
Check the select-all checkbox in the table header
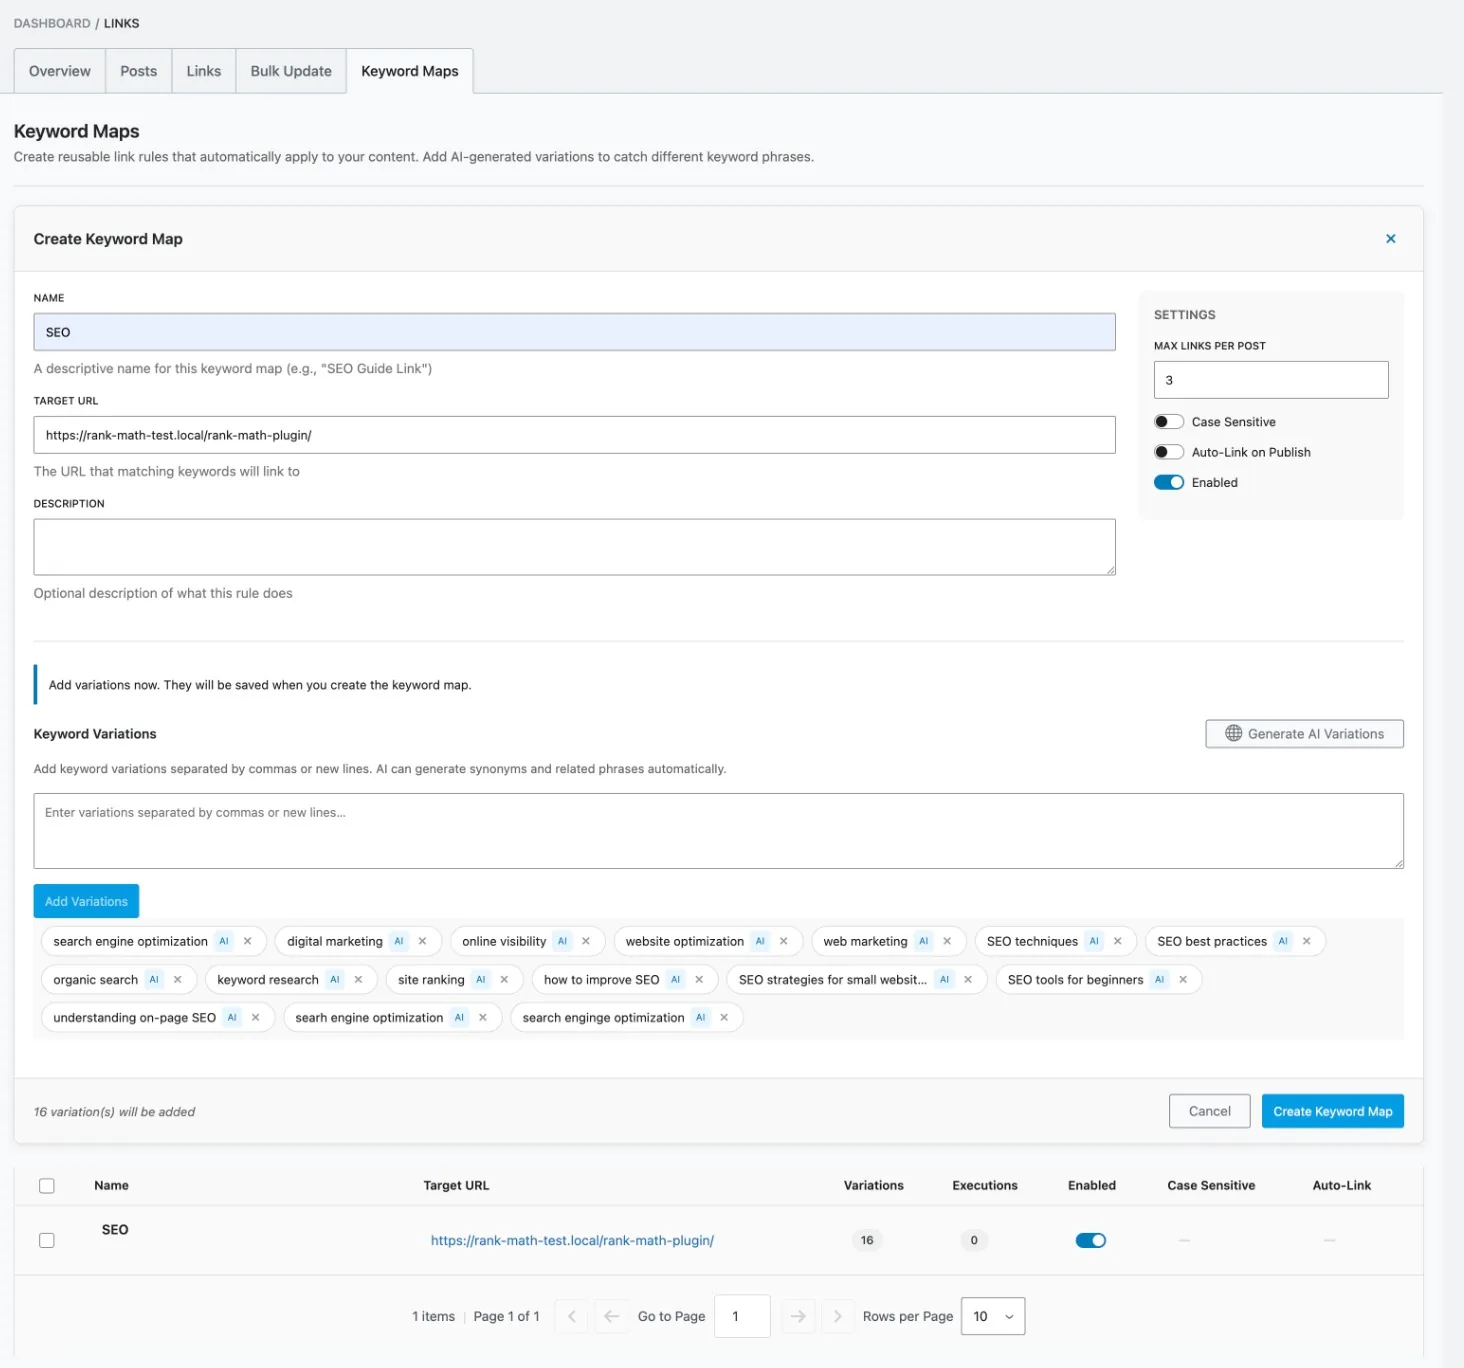[x=47, y=1185]
